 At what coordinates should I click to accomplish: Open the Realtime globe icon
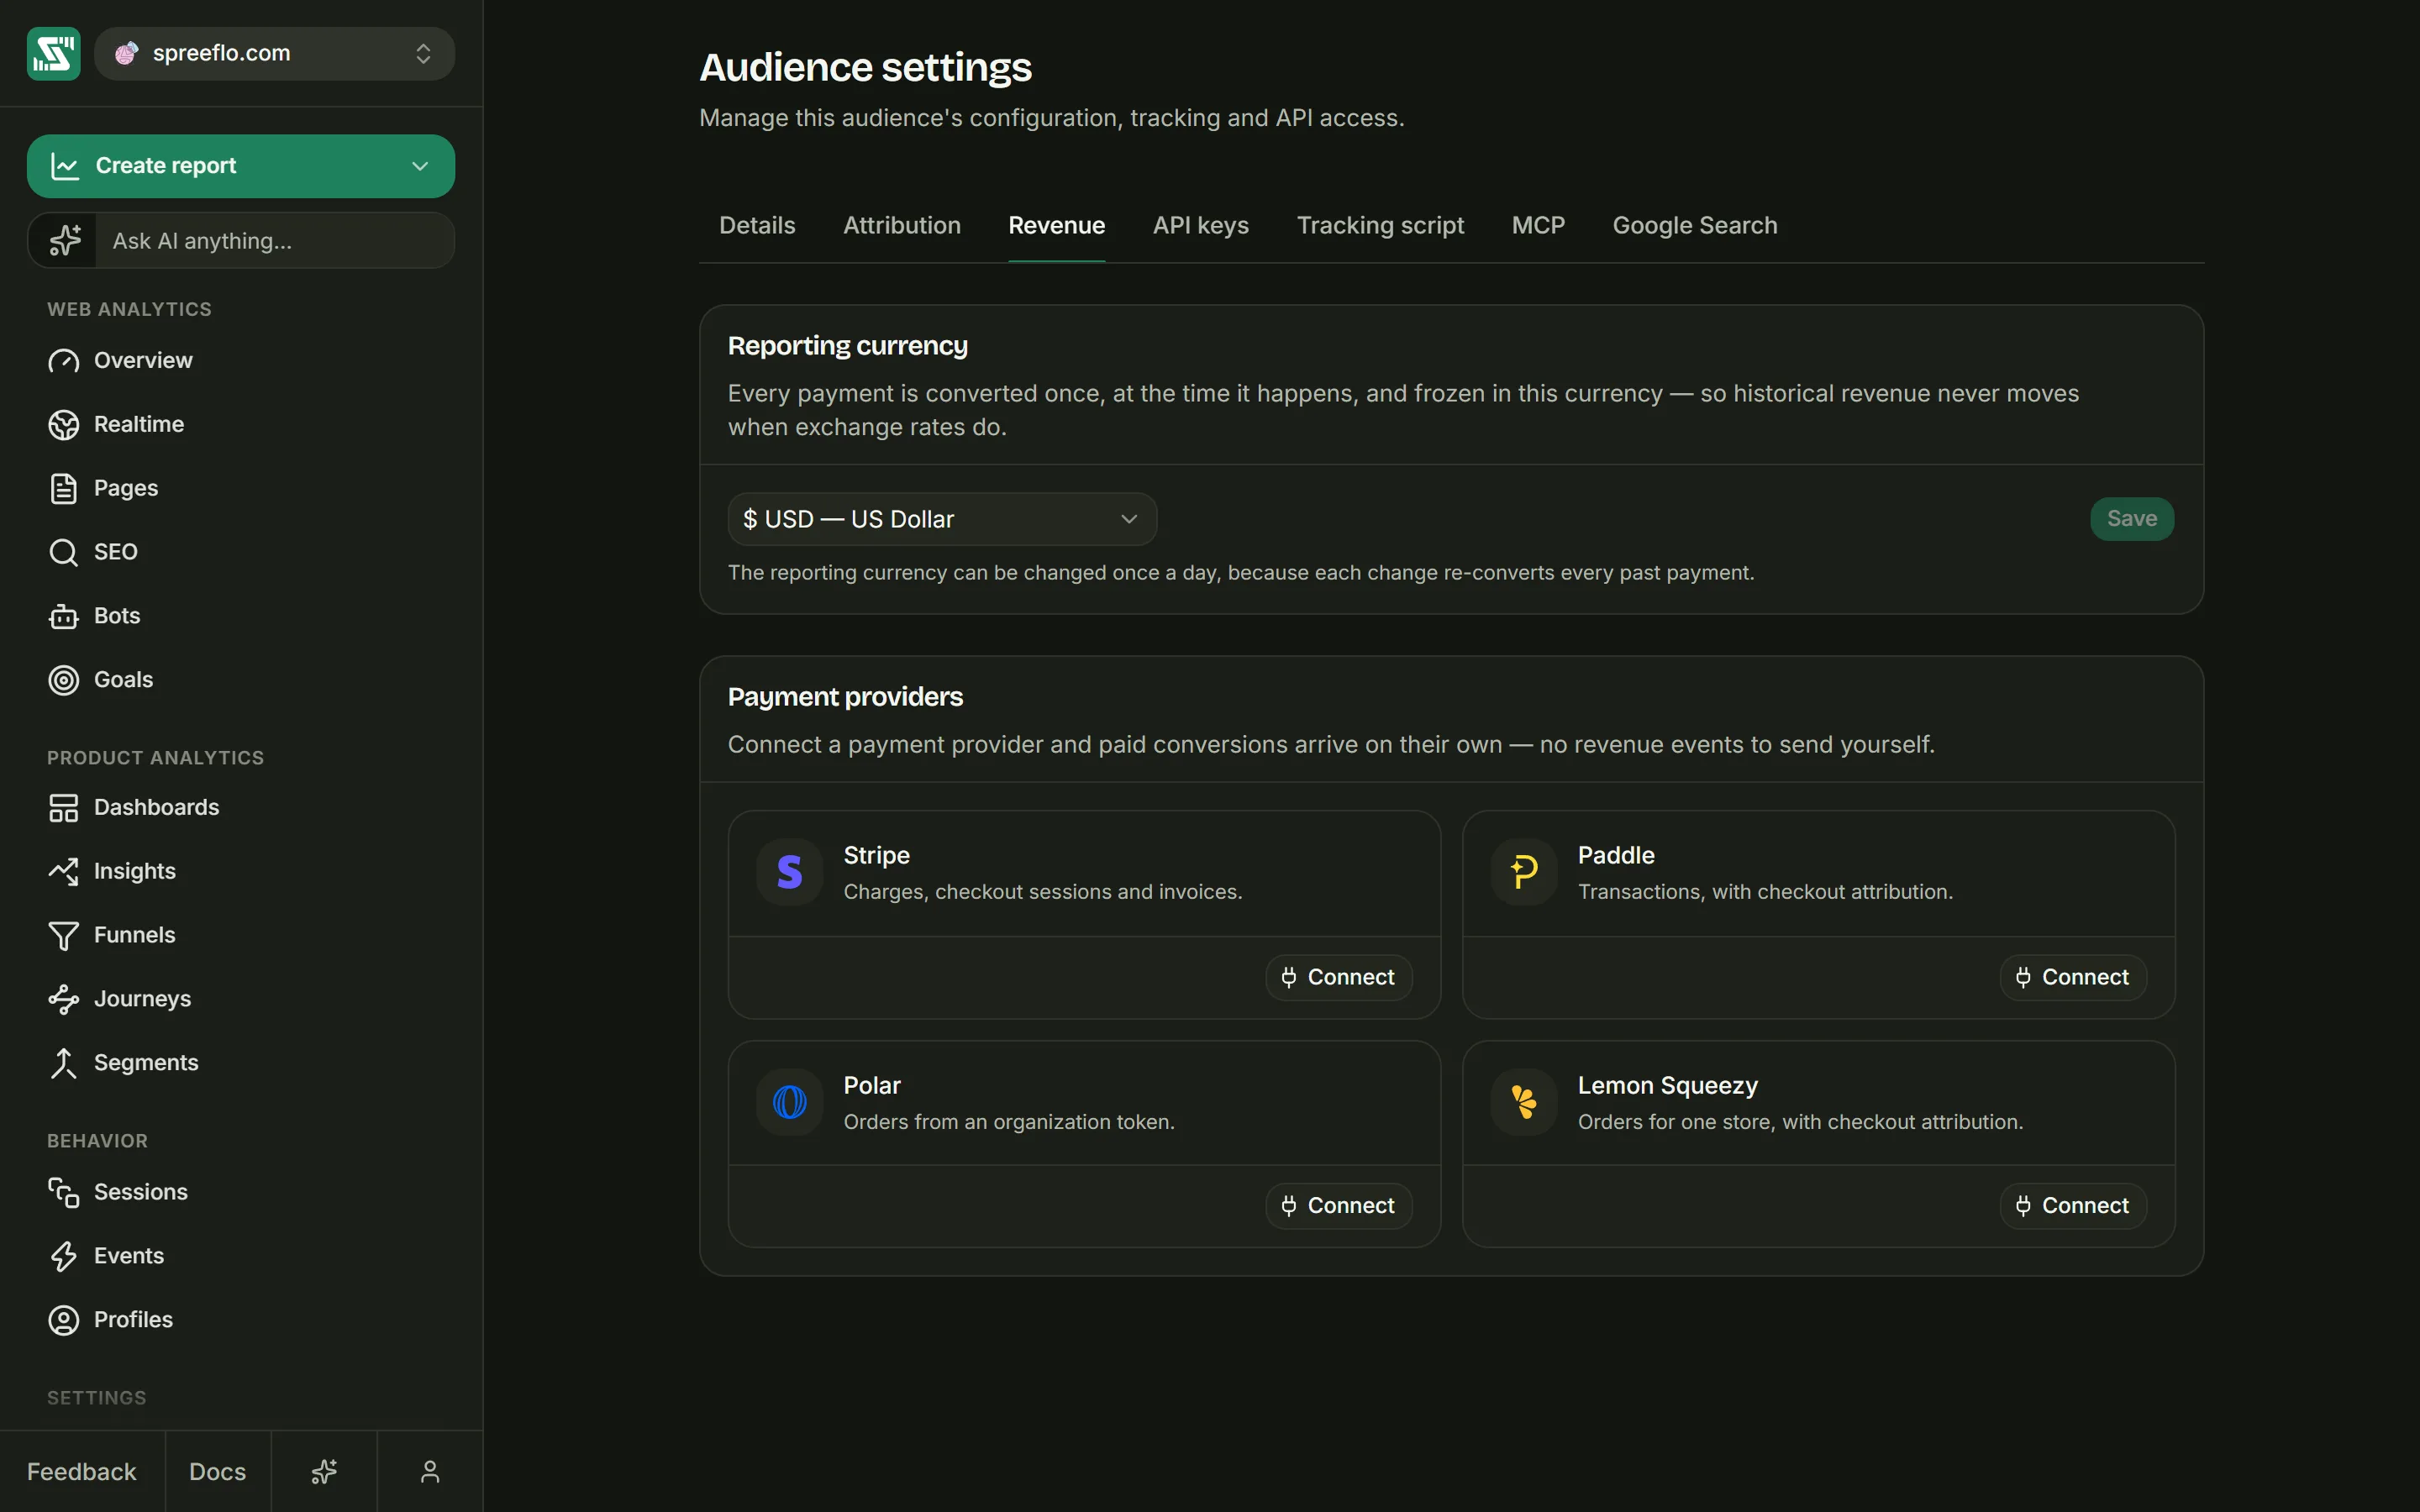tap(63, 425)
